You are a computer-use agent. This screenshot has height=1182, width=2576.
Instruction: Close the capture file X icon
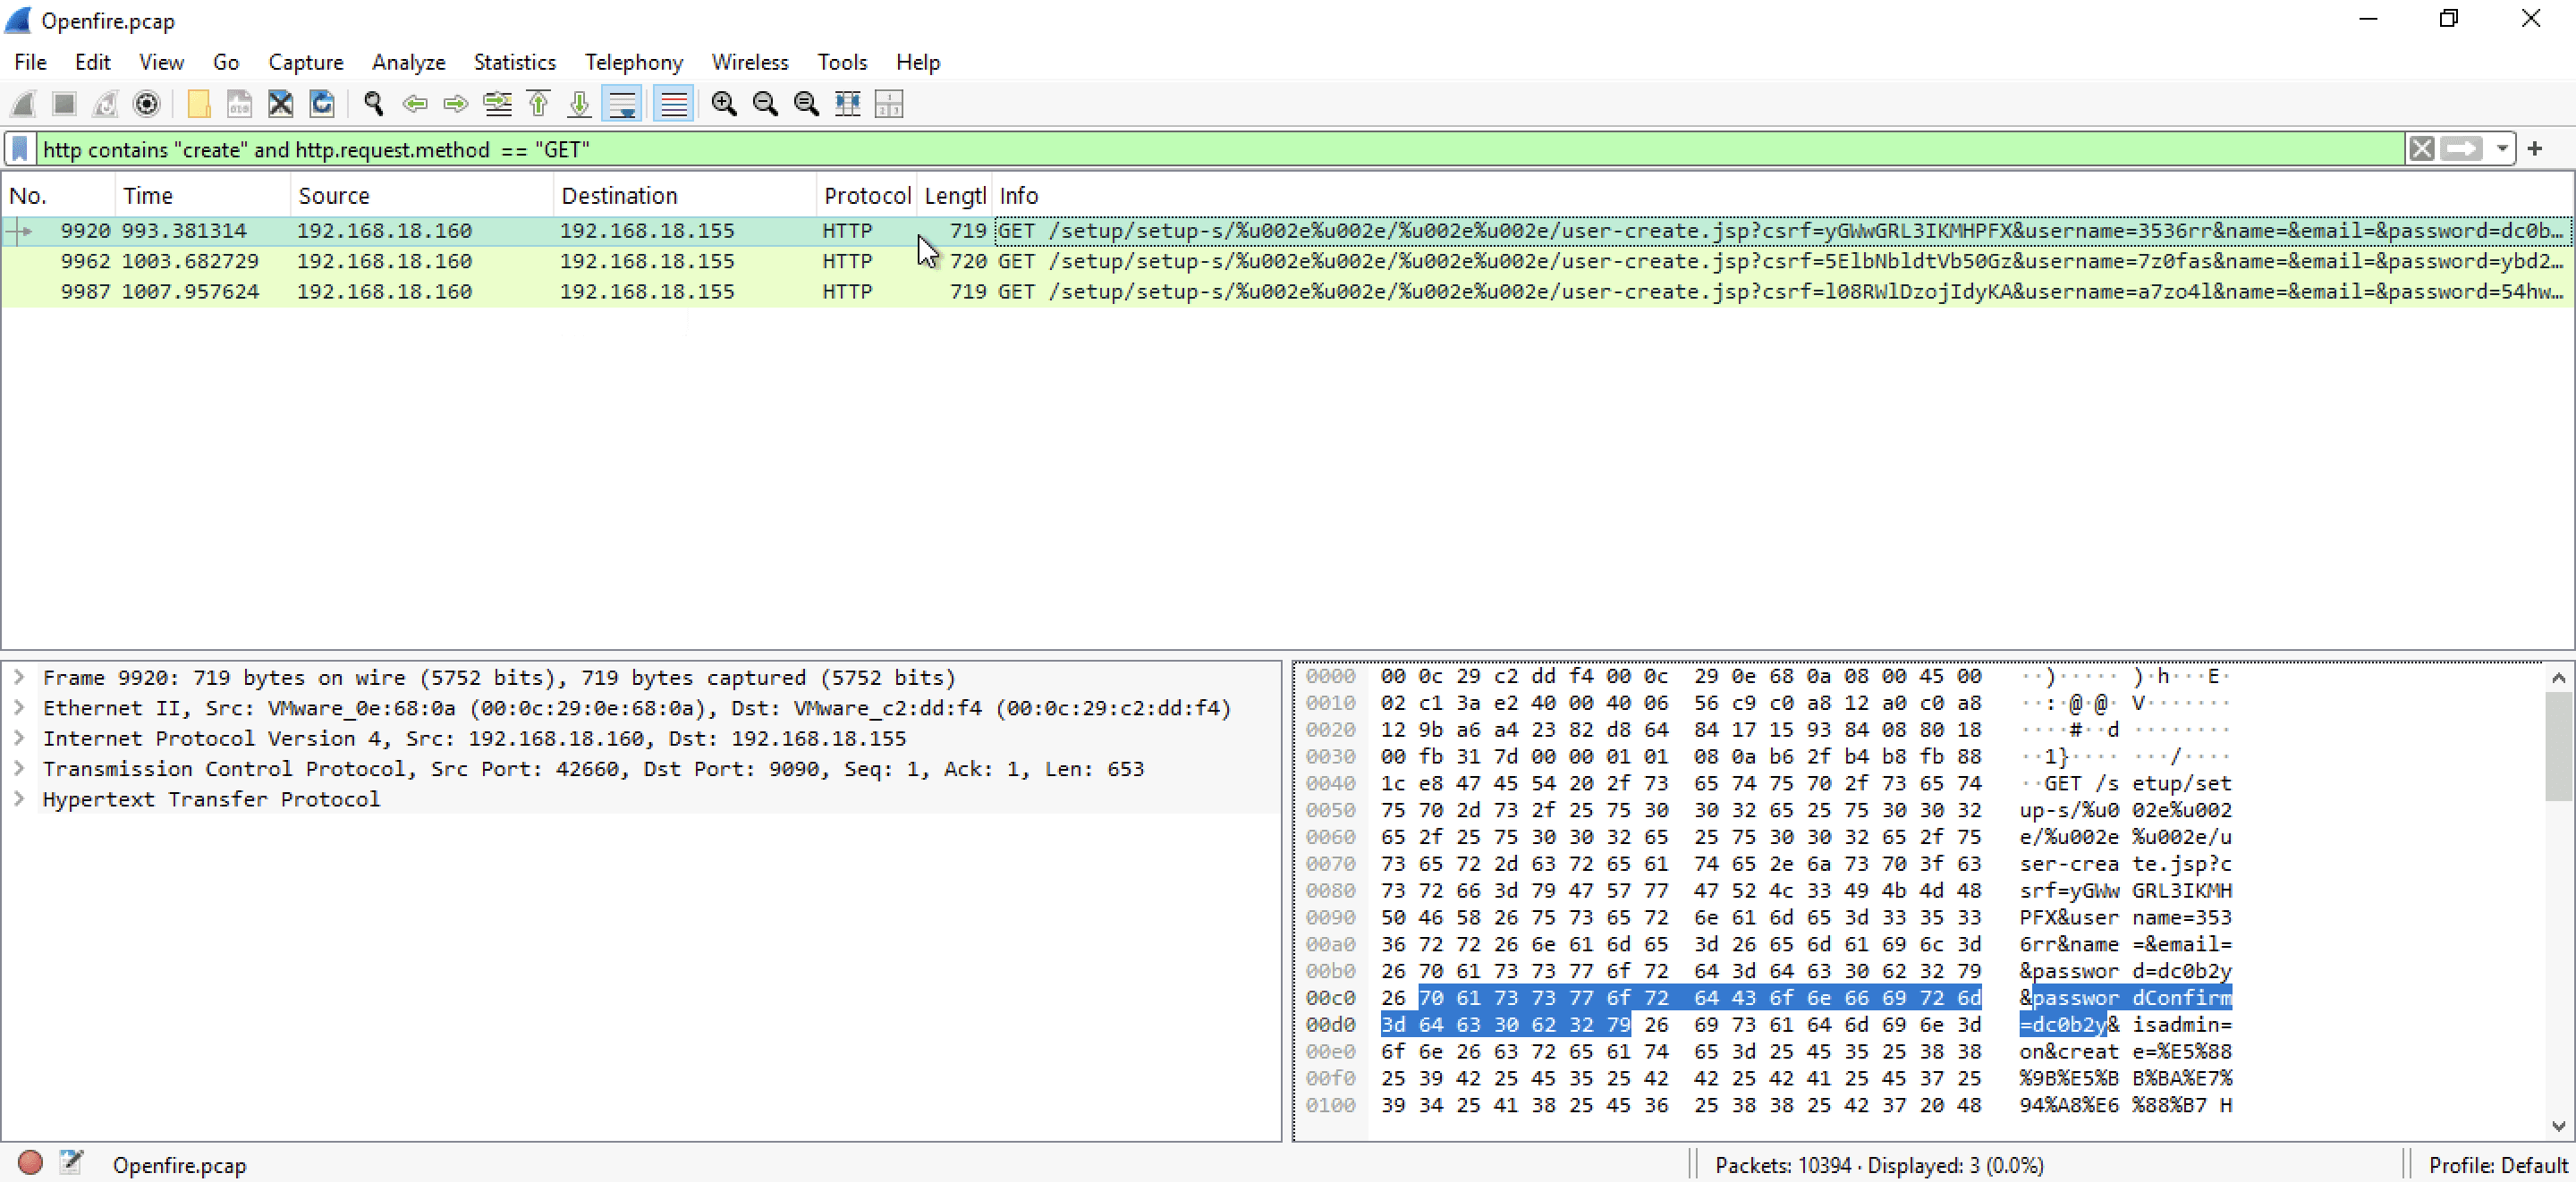[x=280, y=104]
